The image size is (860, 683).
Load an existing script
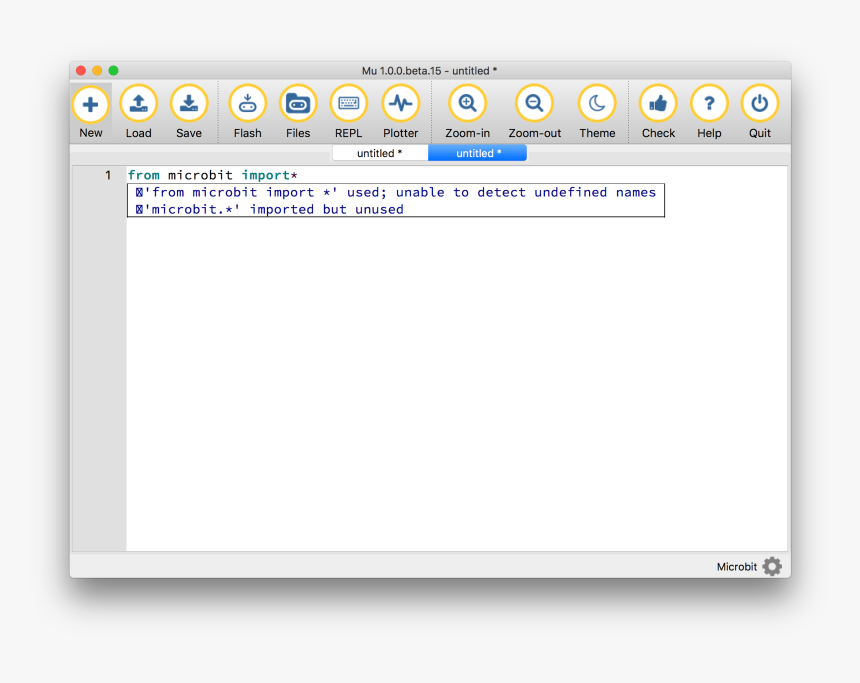(x=139, y=110)
